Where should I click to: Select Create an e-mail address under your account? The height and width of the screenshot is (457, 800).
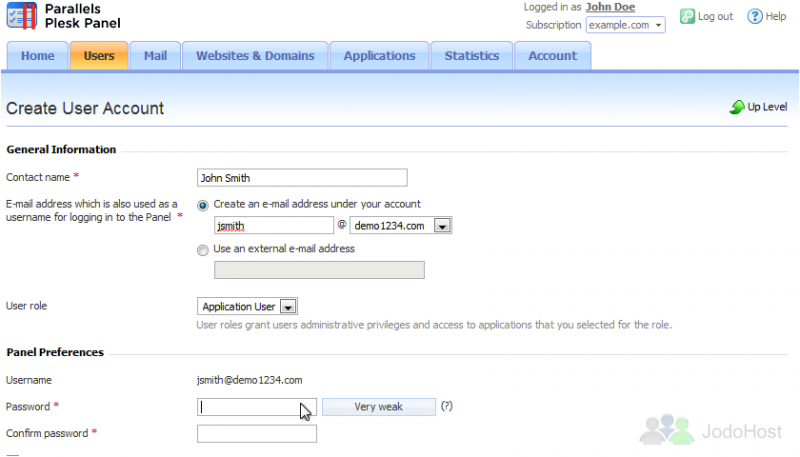pos(203,205)
